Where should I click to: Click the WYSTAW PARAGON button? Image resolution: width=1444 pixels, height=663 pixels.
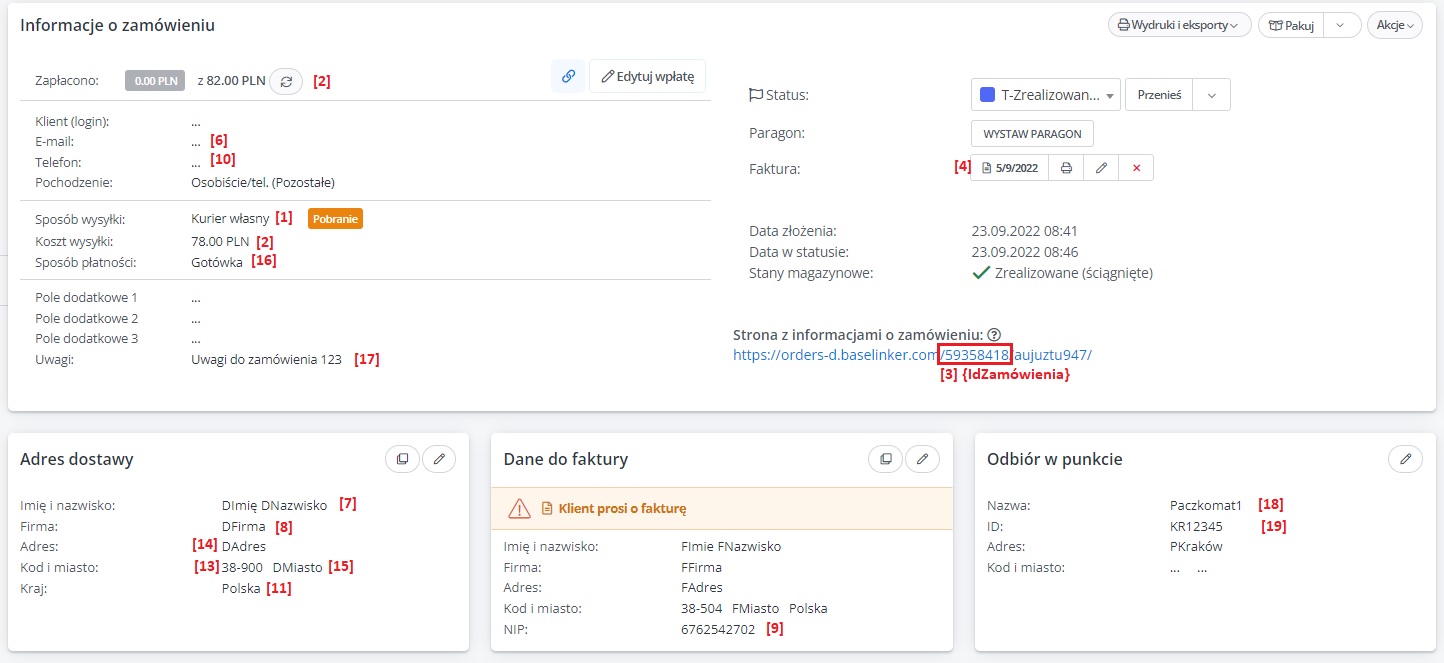(1032, 133)
